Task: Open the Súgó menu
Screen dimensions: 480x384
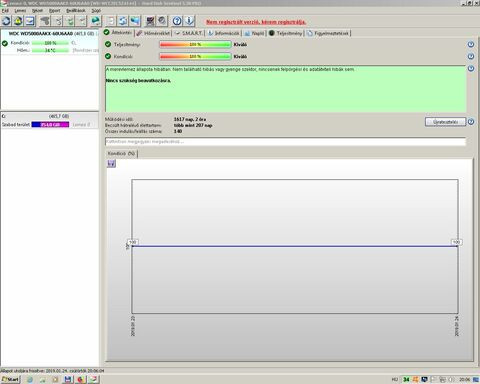Action: click(96, 10)
